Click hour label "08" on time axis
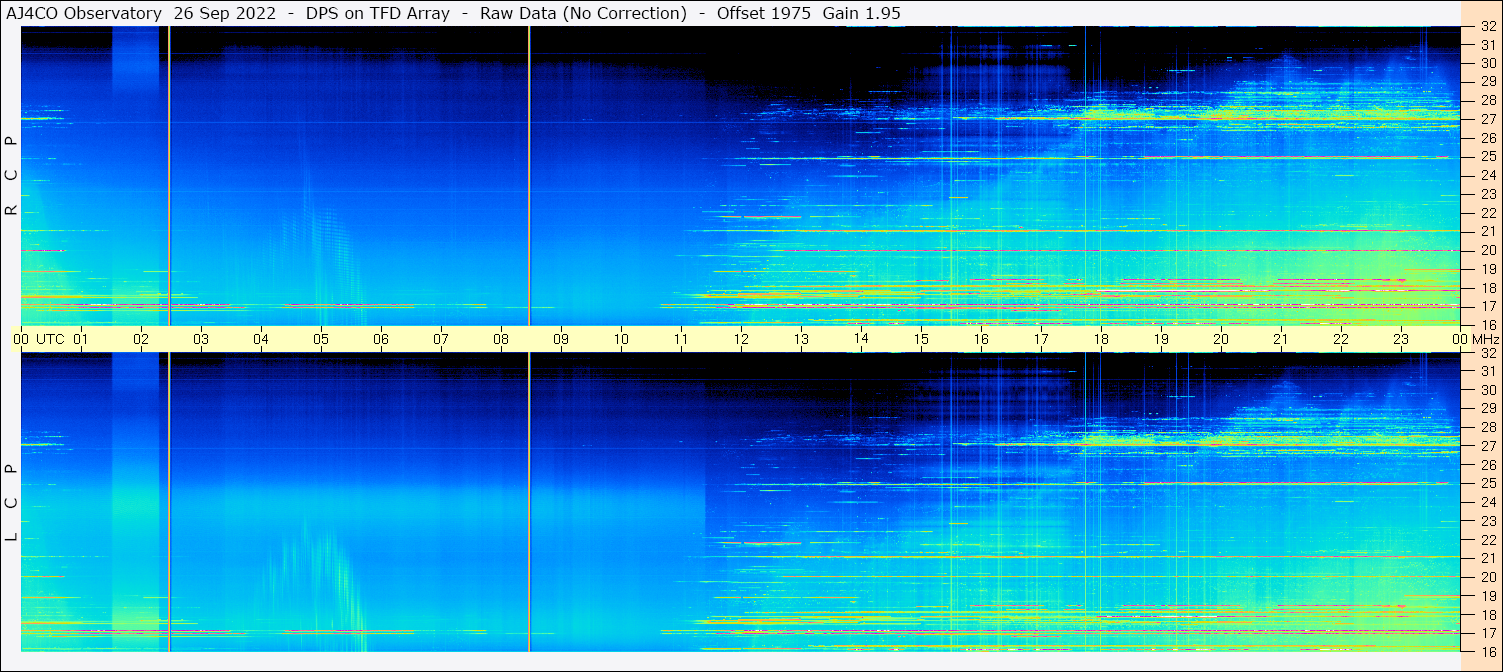Image resolution: width=1503 pixels, height=672 pixels. coord(501,339)
